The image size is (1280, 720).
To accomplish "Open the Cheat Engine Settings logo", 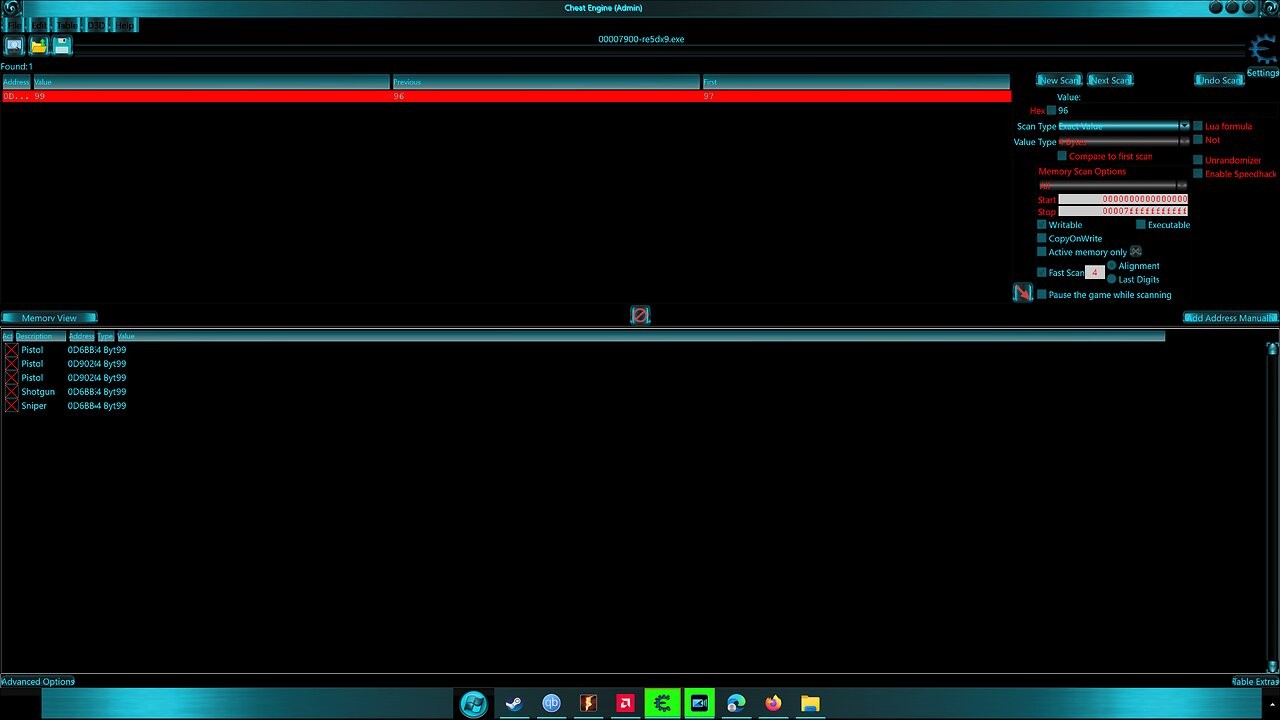I will tap(1263, 50).
